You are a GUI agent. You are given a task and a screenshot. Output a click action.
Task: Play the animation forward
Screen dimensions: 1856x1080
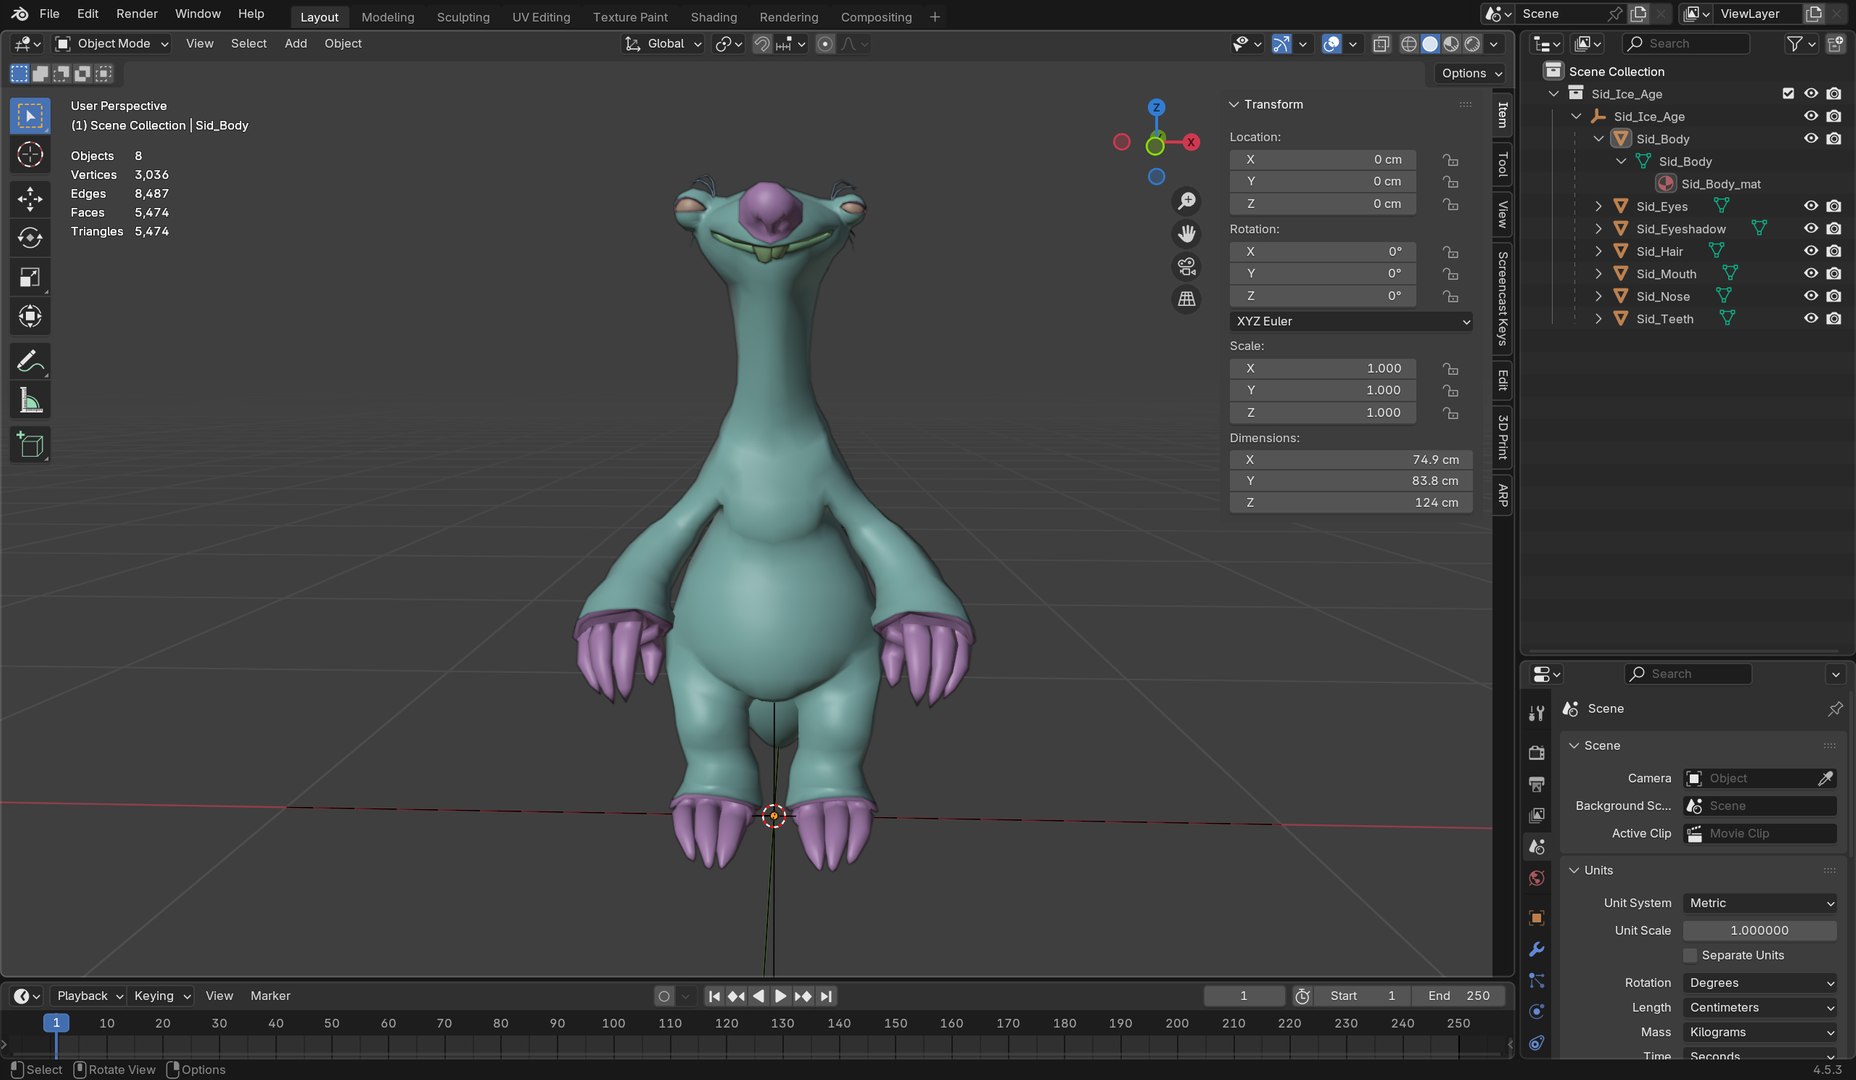click(780, 996)
